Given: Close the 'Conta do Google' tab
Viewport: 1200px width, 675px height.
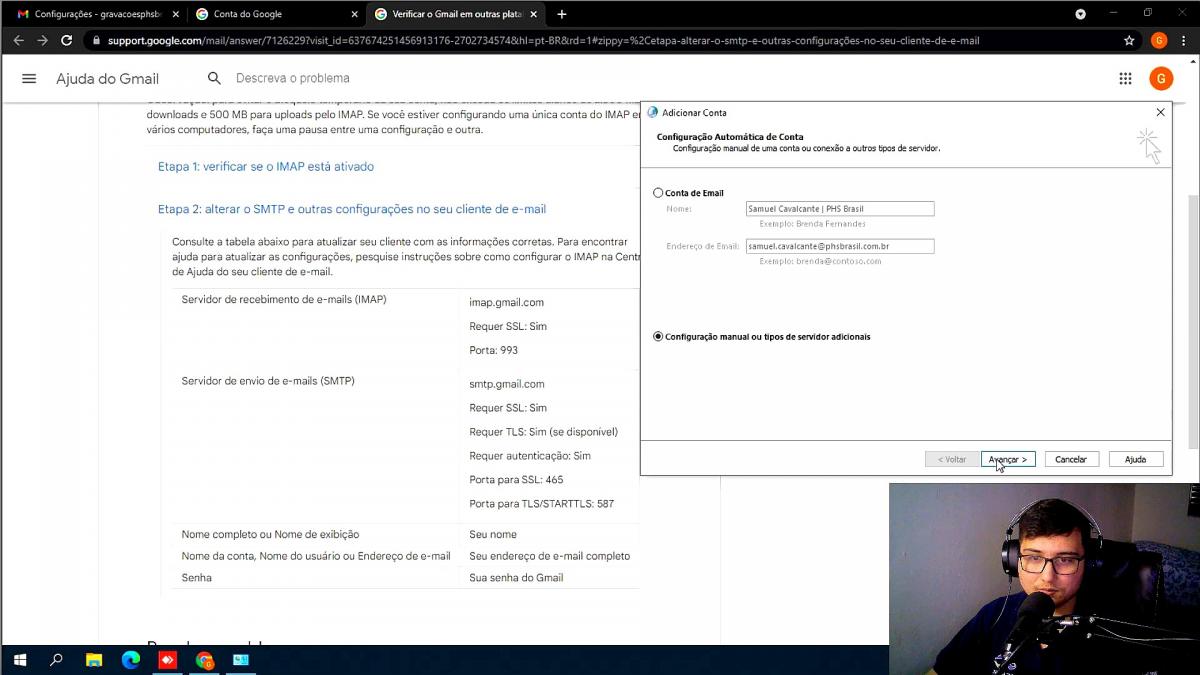Looking at the screenshot, I should tap(354, 14).
